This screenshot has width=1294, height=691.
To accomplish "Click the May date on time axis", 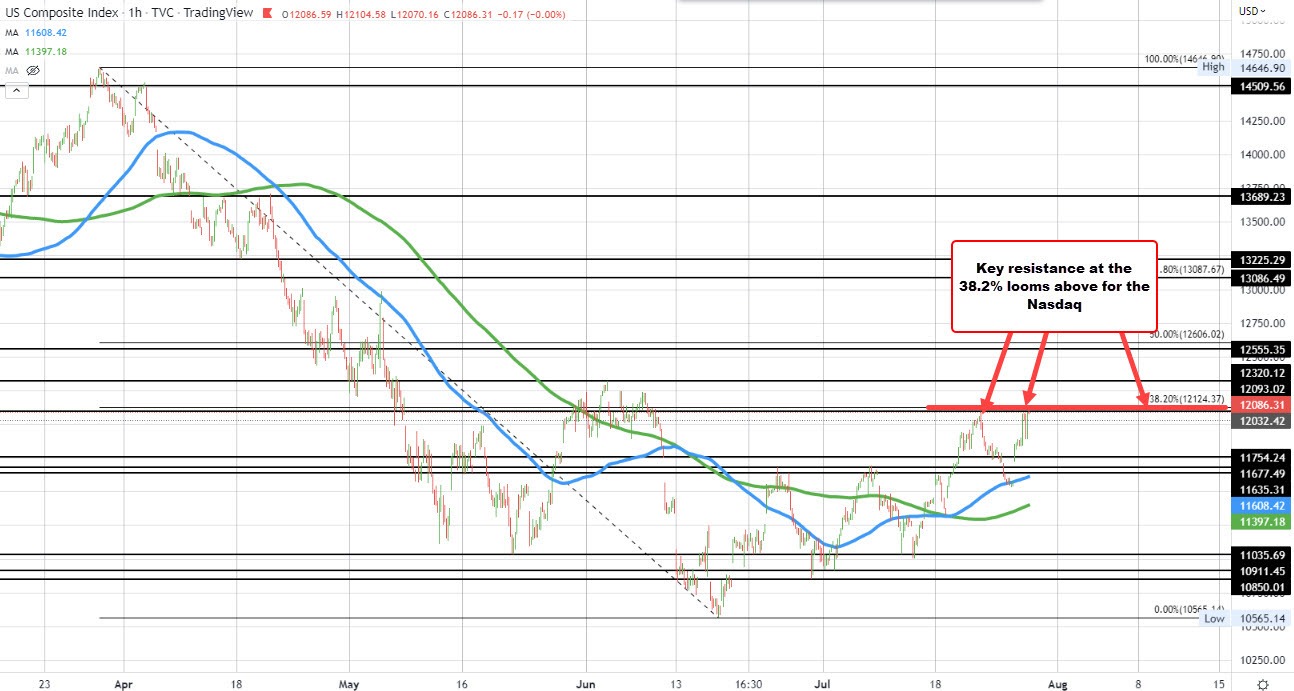I will coord(349,684).
